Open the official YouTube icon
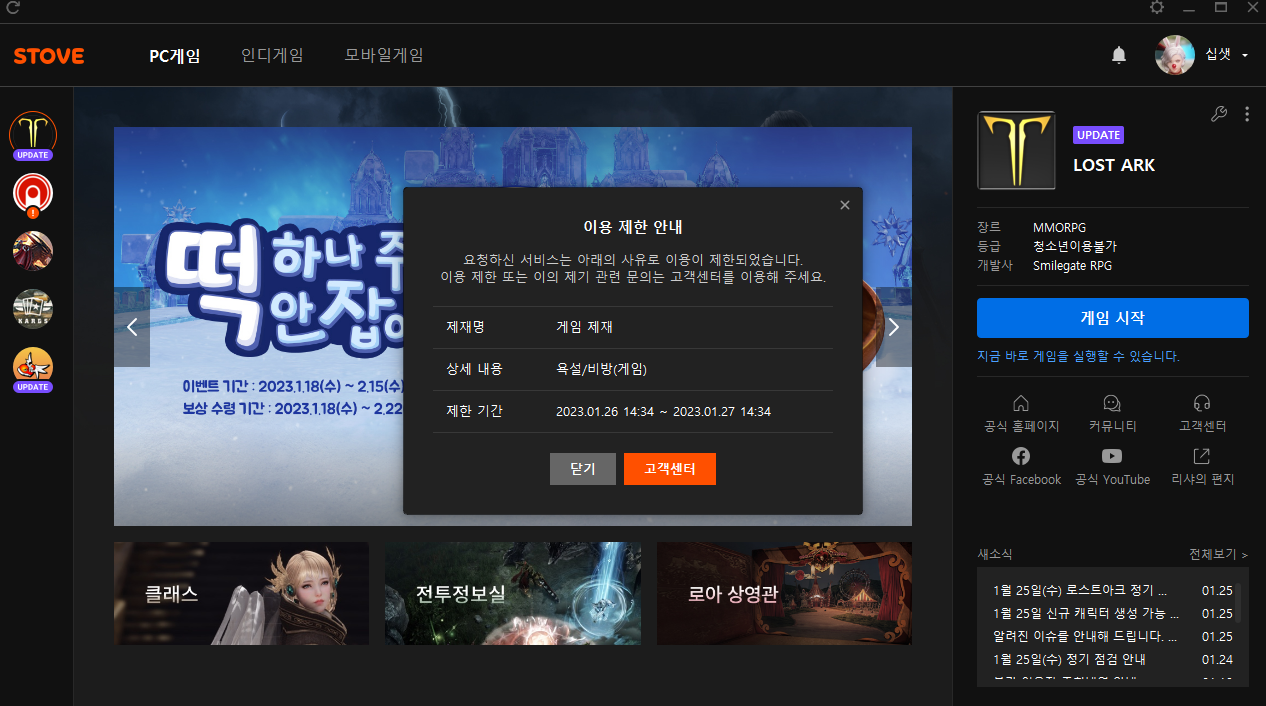Screen dimensions: 1266x706 point(1112,456)
